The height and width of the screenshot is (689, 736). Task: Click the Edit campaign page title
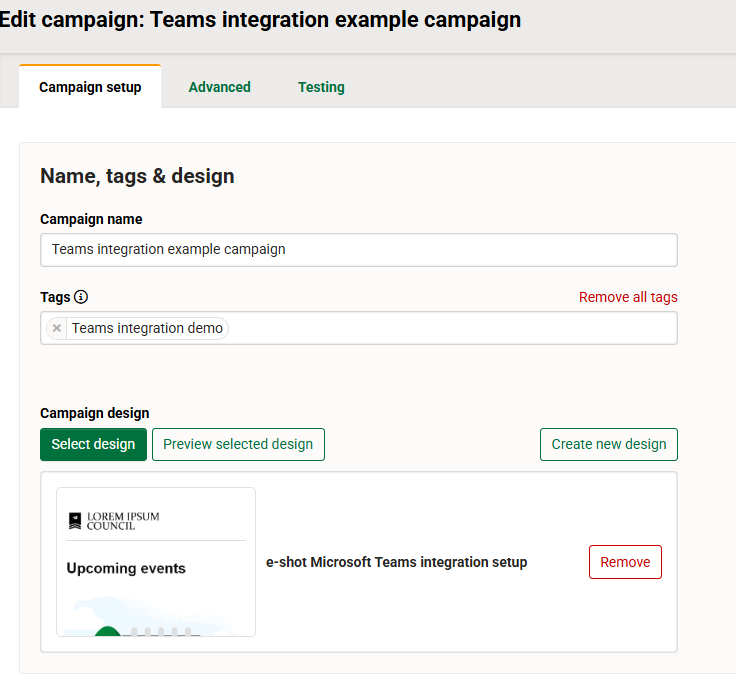point(261,20)
